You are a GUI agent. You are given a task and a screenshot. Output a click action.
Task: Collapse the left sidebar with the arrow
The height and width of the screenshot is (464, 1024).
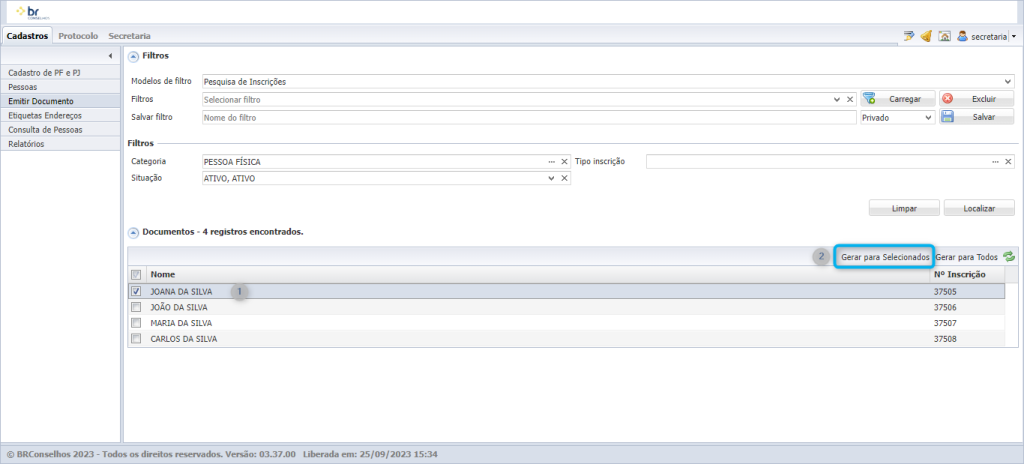[110, 56]
